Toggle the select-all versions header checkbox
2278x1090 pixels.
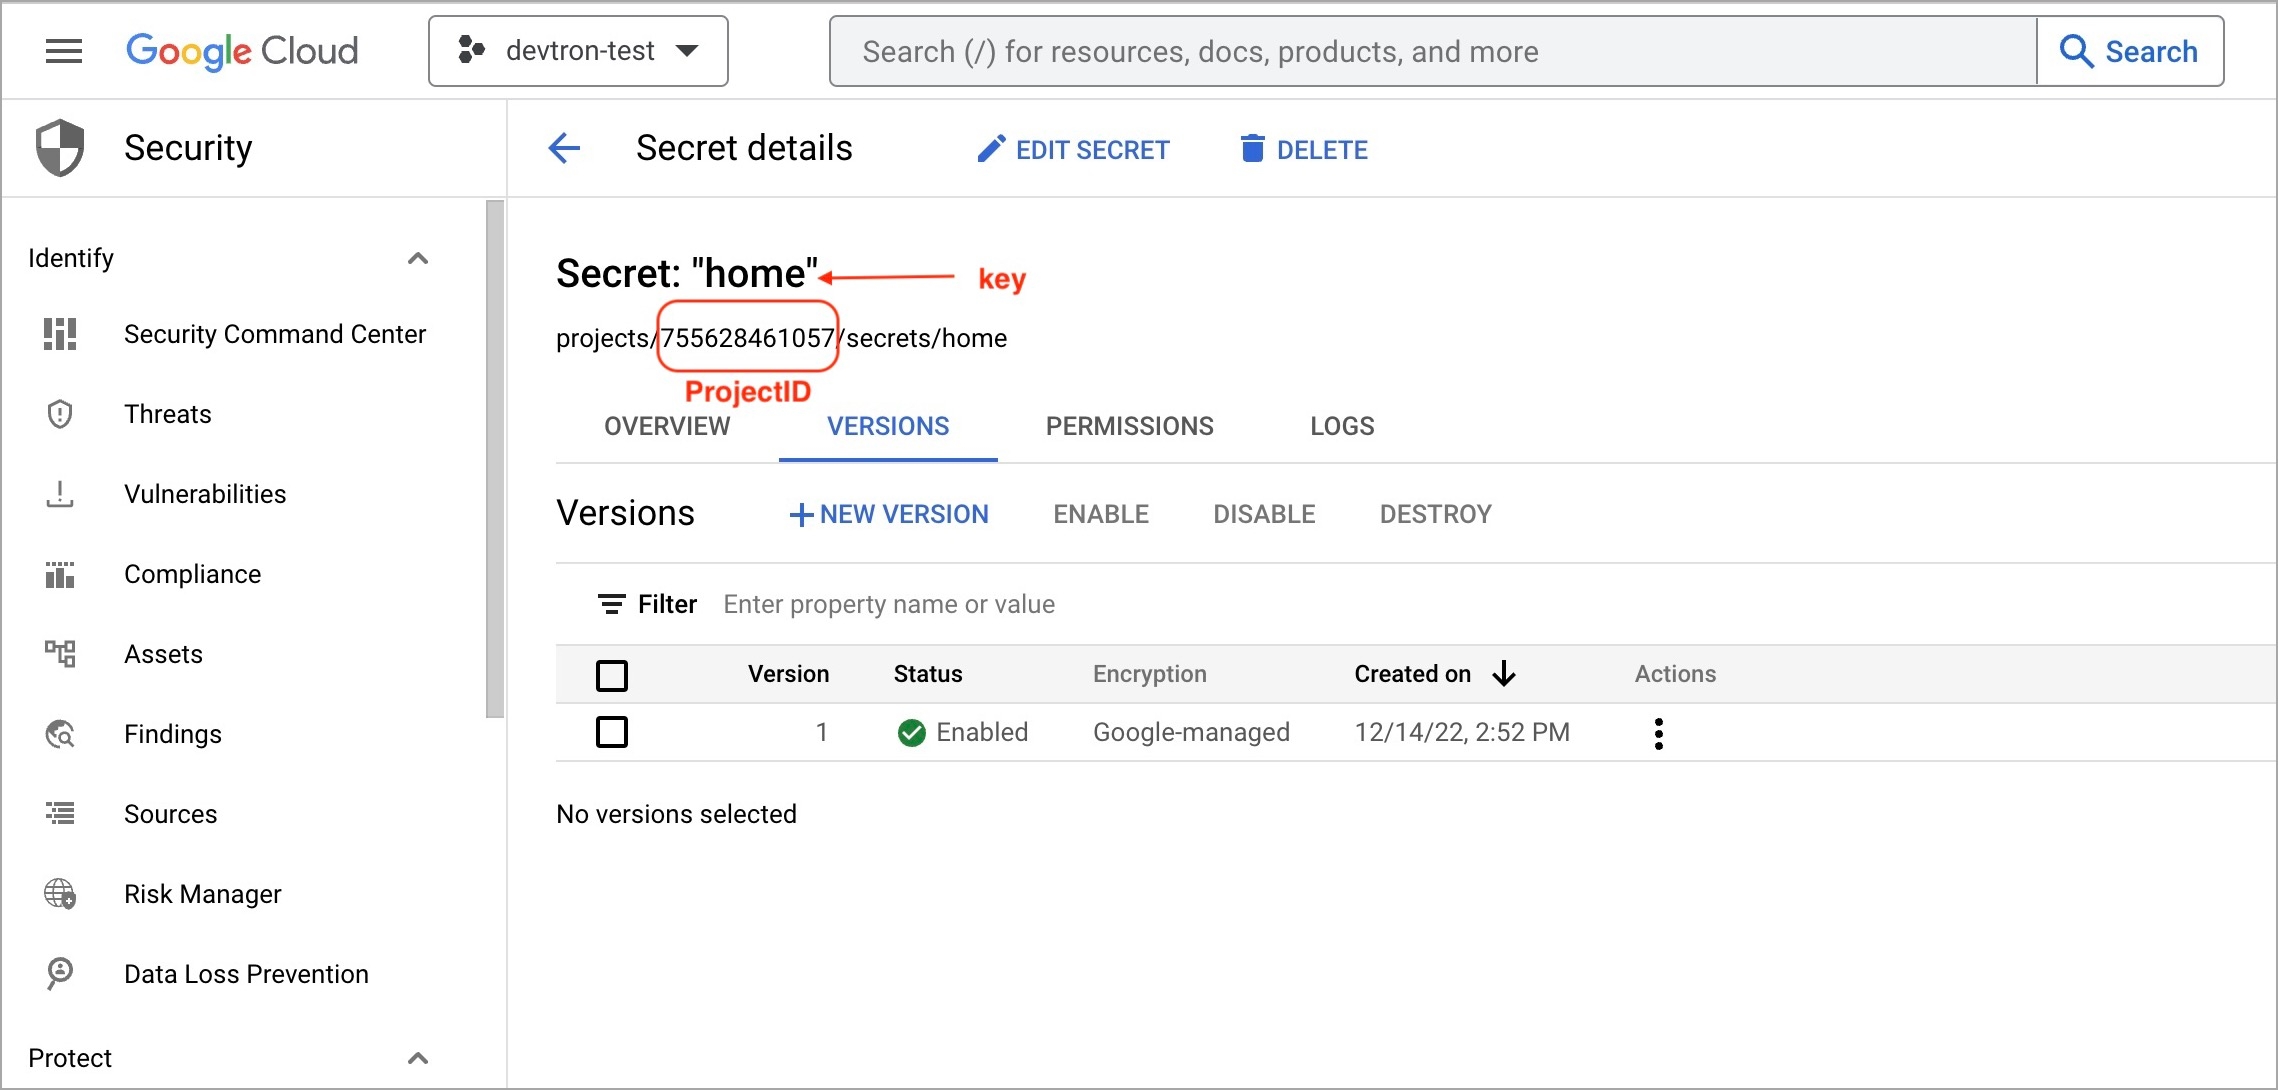[x=612, y=675]
